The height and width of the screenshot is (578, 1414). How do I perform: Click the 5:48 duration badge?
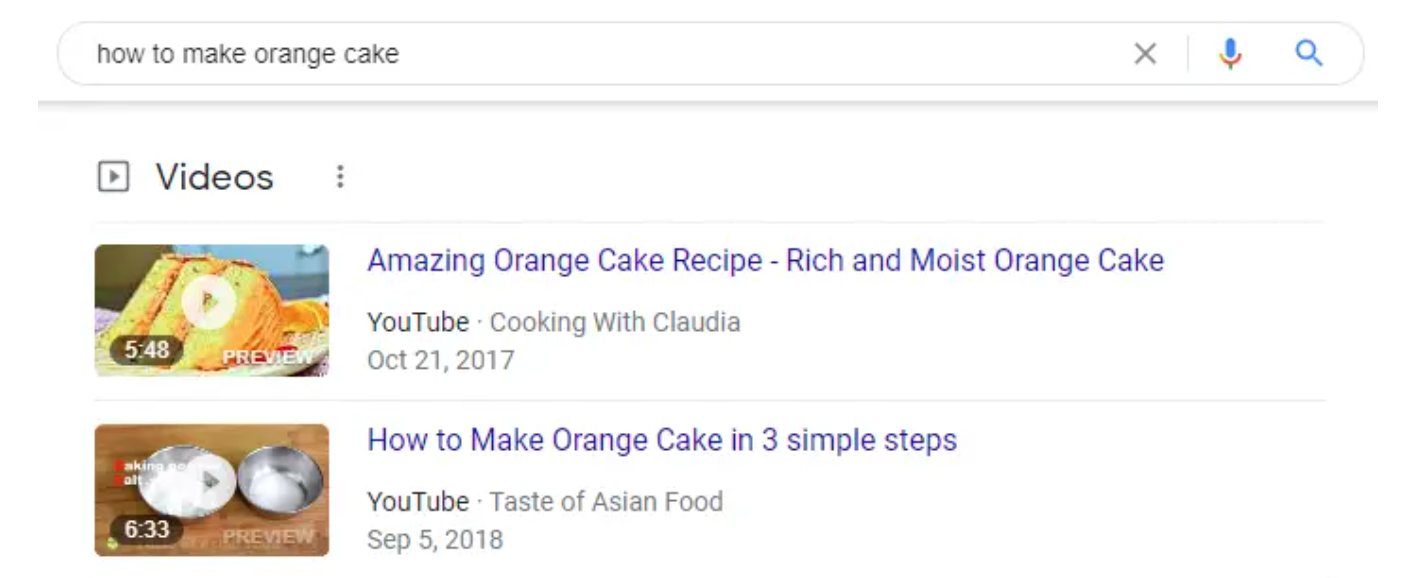[x=146, y=351]
